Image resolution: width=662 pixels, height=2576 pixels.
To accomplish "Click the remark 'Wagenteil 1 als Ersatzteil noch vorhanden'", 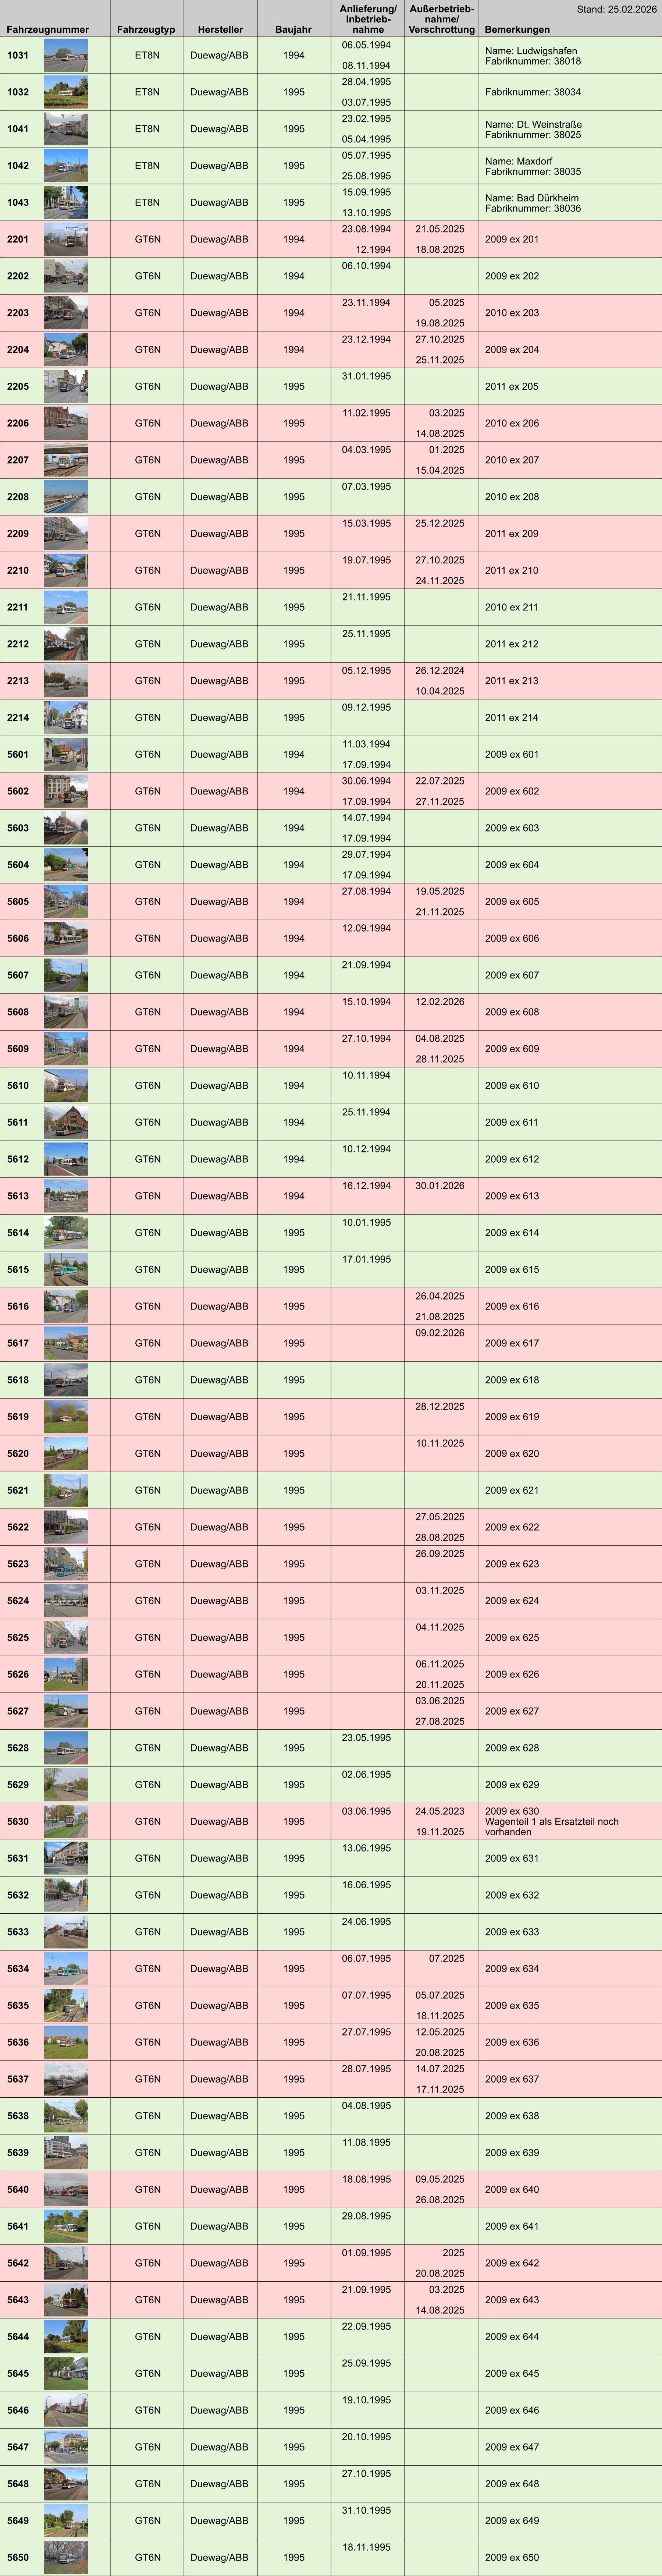I will (x=551, y=1827).
